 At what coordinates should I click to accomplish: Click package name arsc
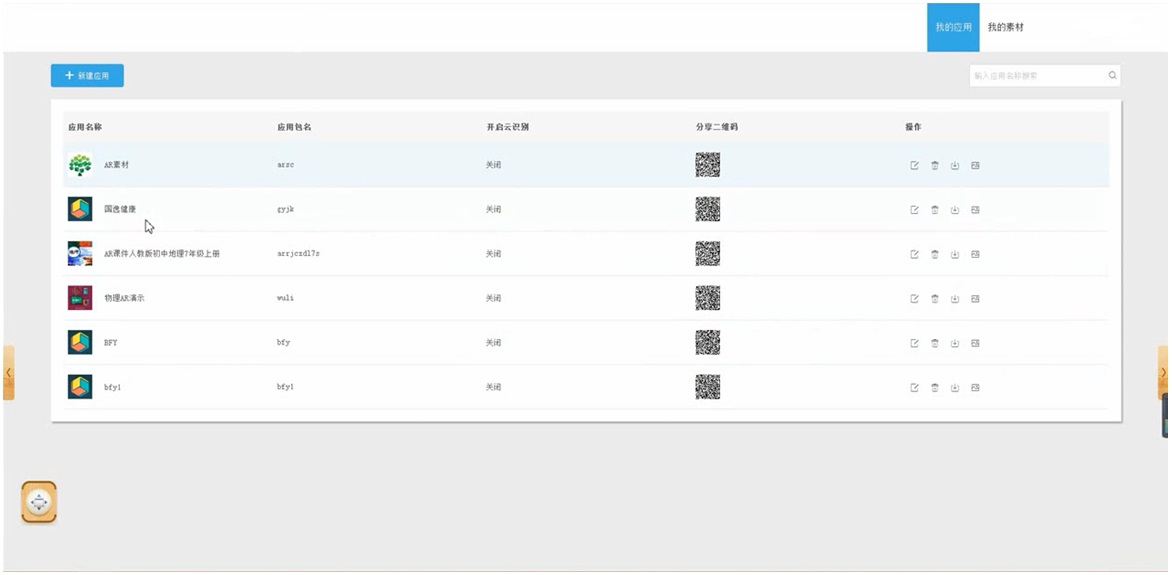coord(286,164)
